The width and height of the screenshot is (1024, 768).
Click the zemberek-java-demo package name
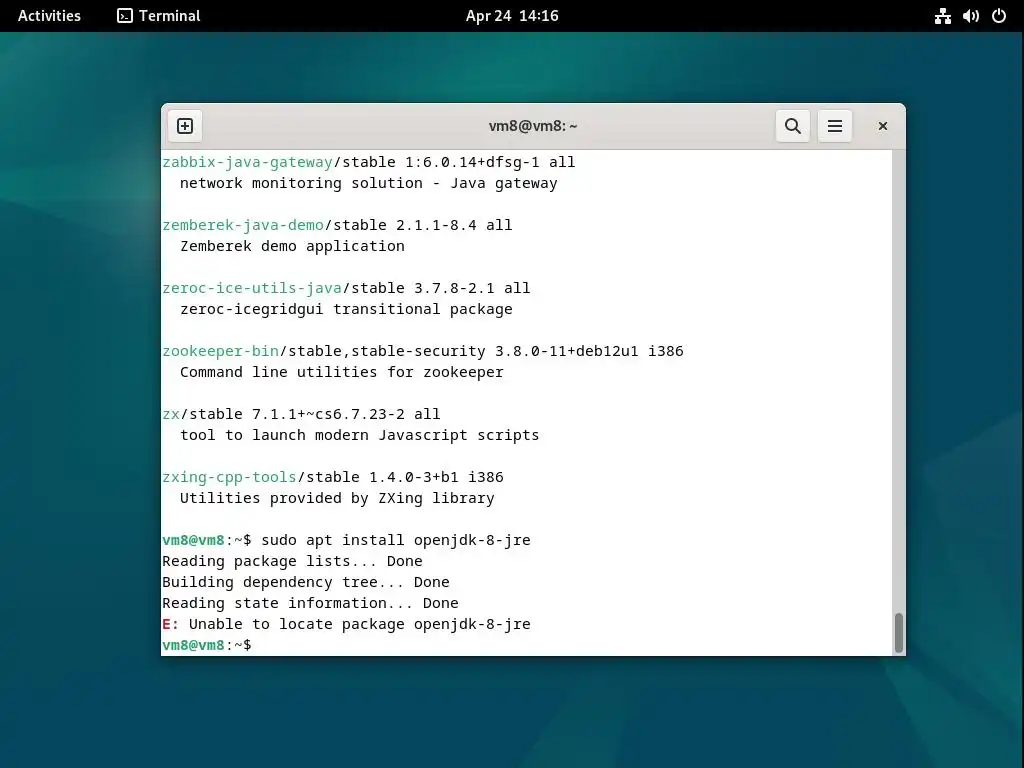click(x=243, y=225)
